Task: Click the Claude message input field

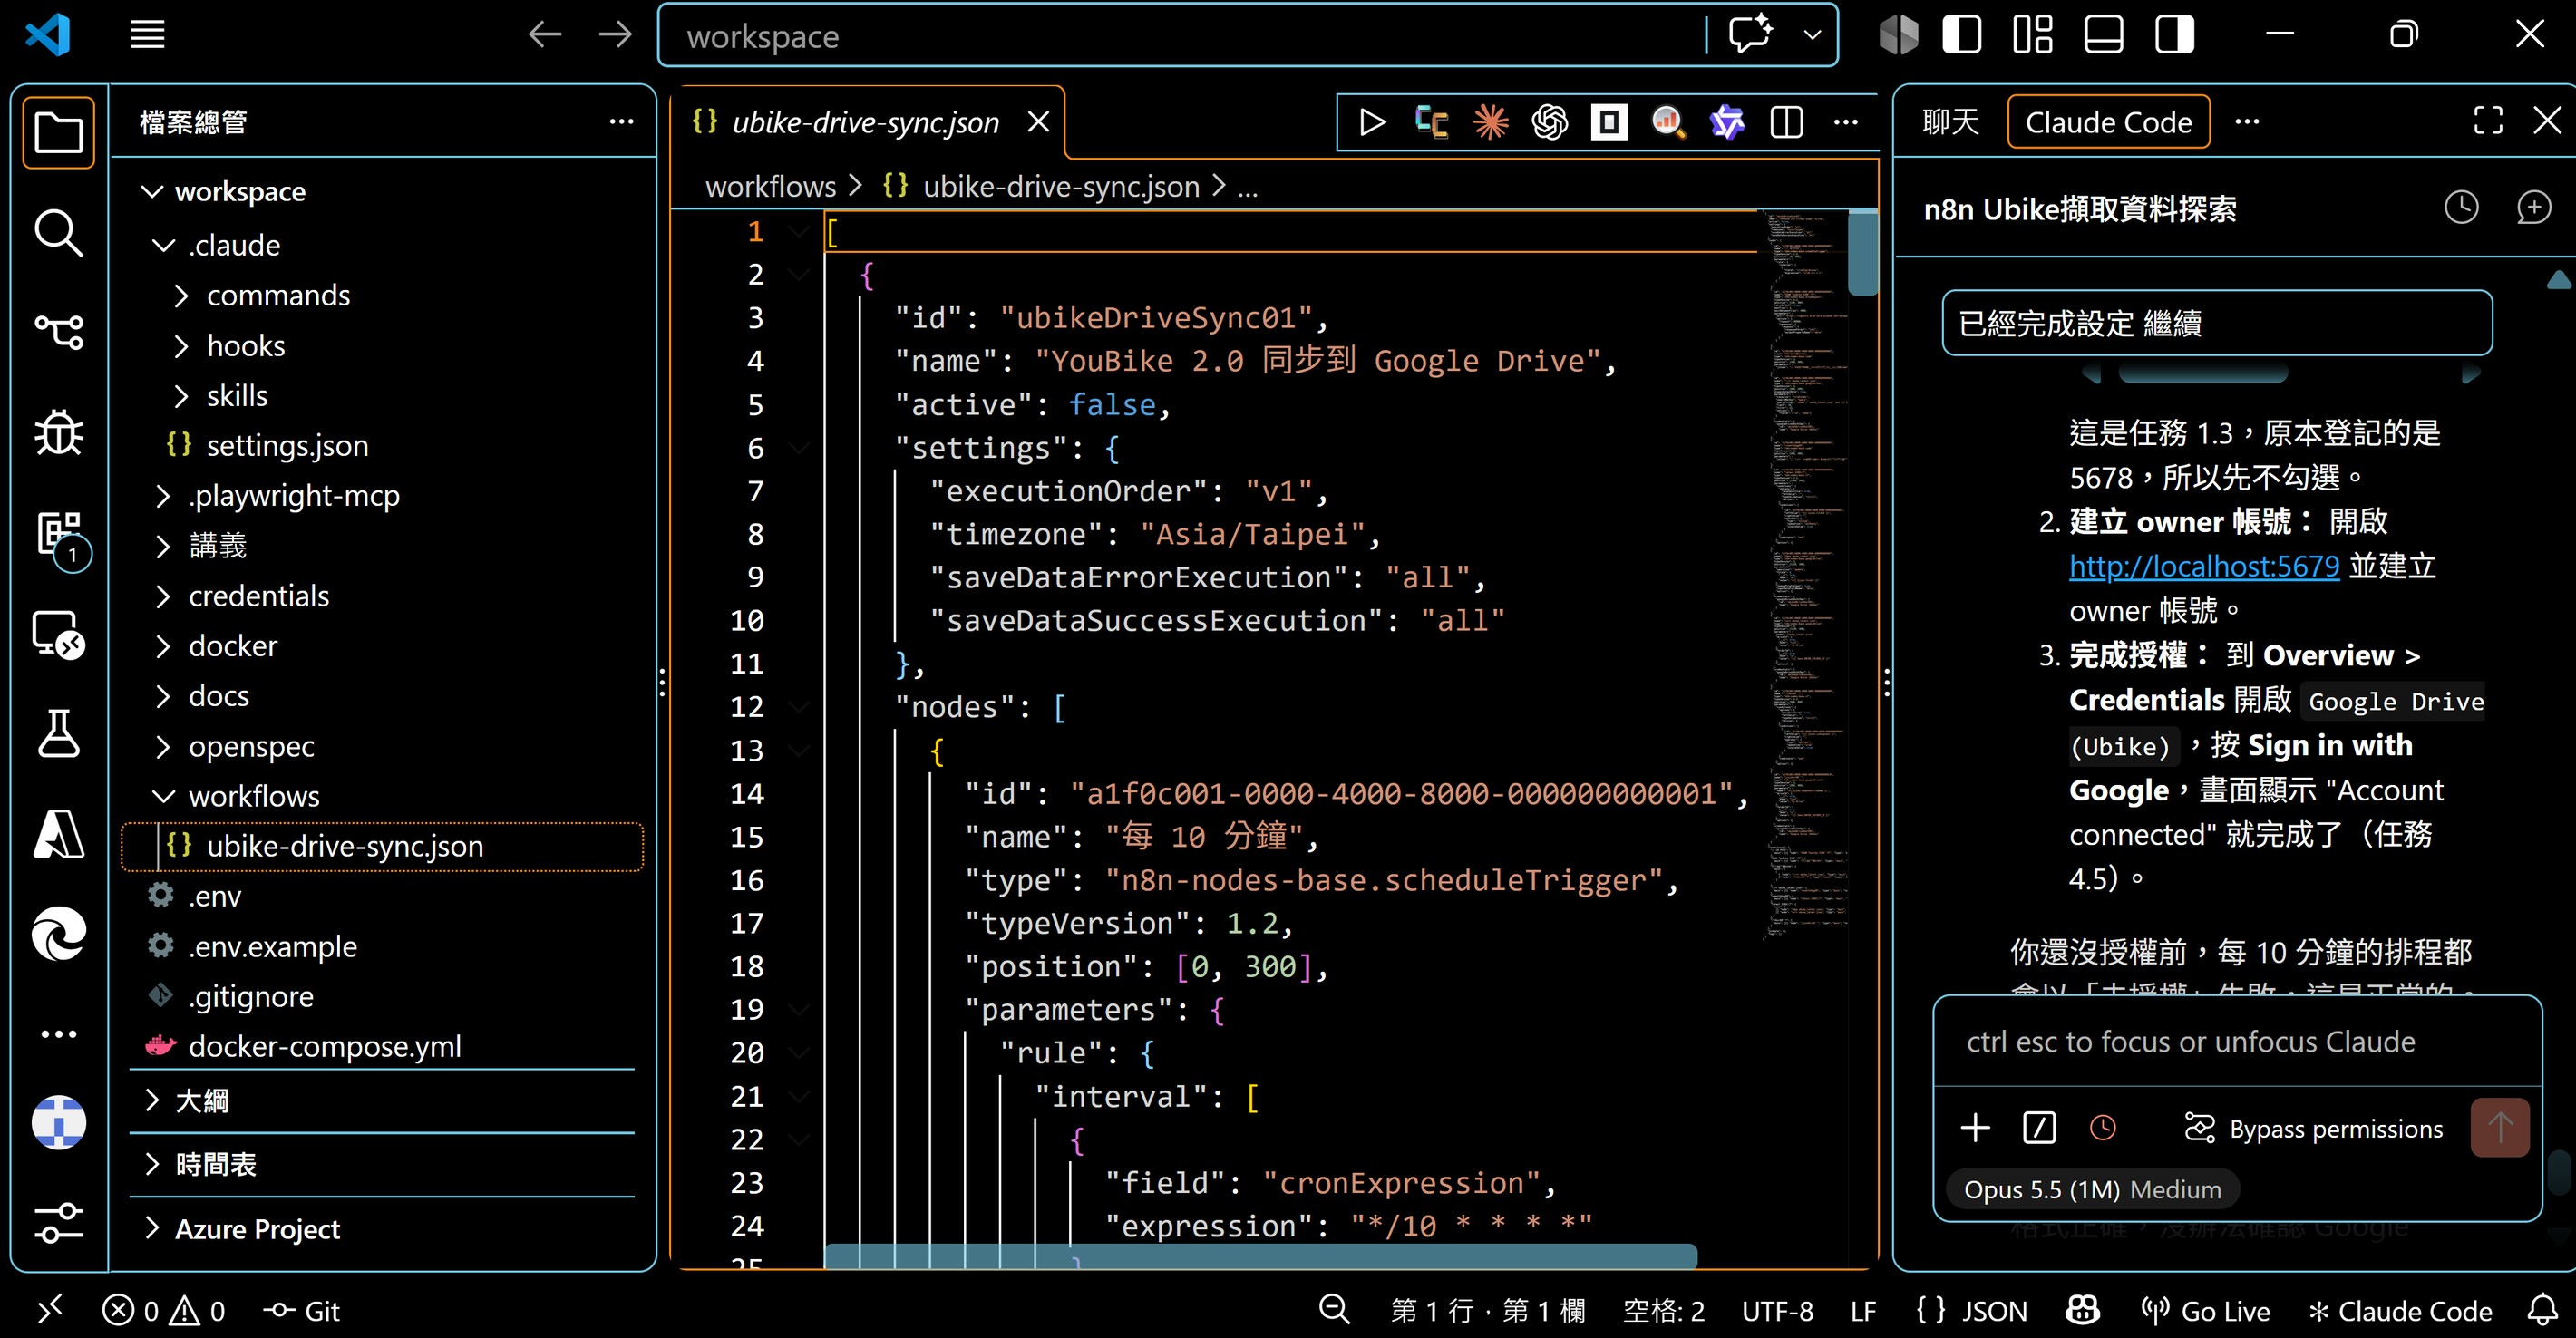Action: click(2237, 1042)
